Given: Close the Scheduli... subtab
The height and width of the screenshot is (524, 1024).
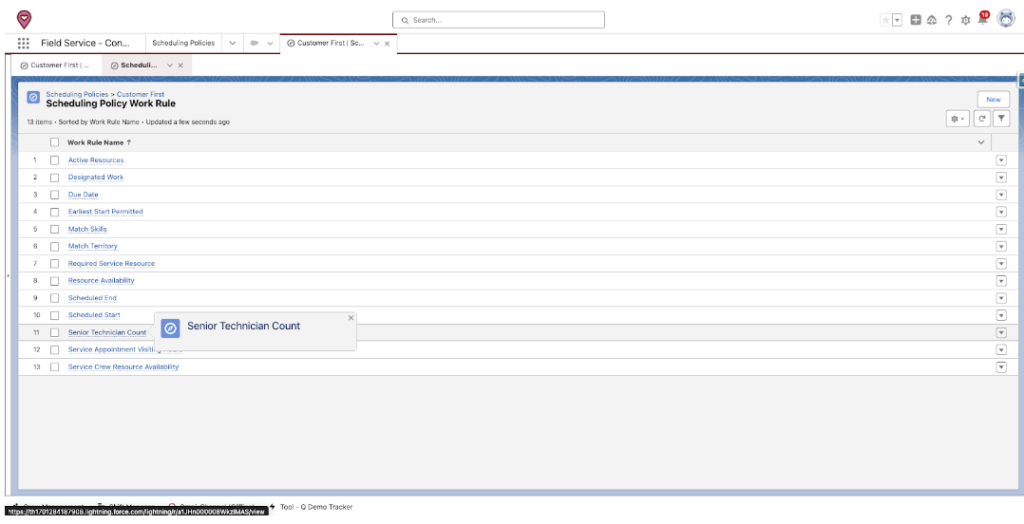Looking at the screenshot, I should pyautogui.click(x=181, y=65).
